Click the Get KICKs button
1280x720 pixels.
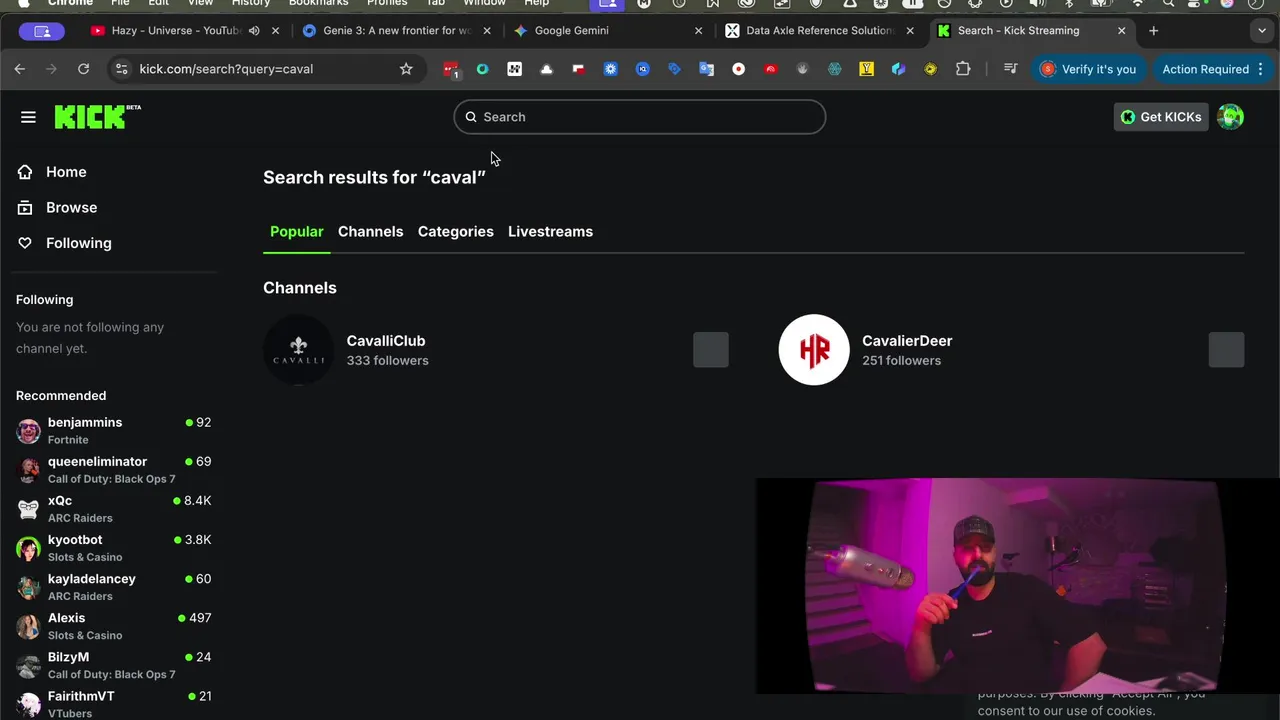point(1161,117)
